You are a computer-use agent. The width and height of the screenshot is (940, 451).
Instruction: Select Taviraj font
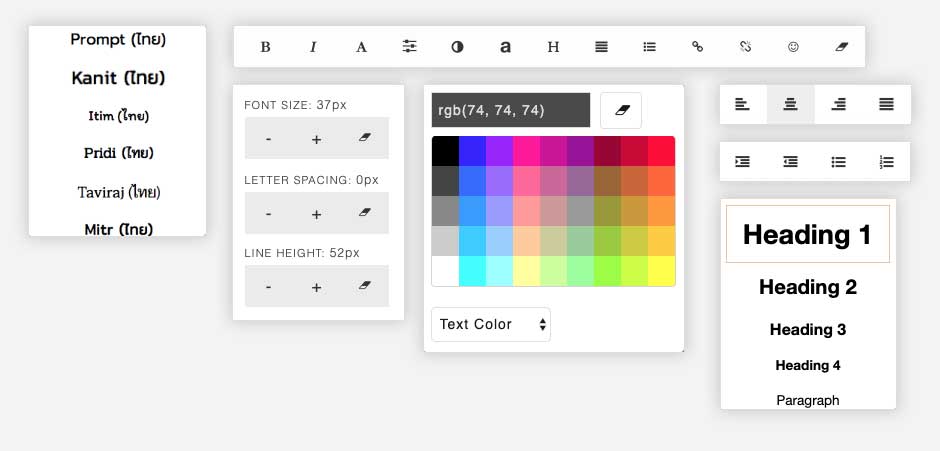point(118,192)
